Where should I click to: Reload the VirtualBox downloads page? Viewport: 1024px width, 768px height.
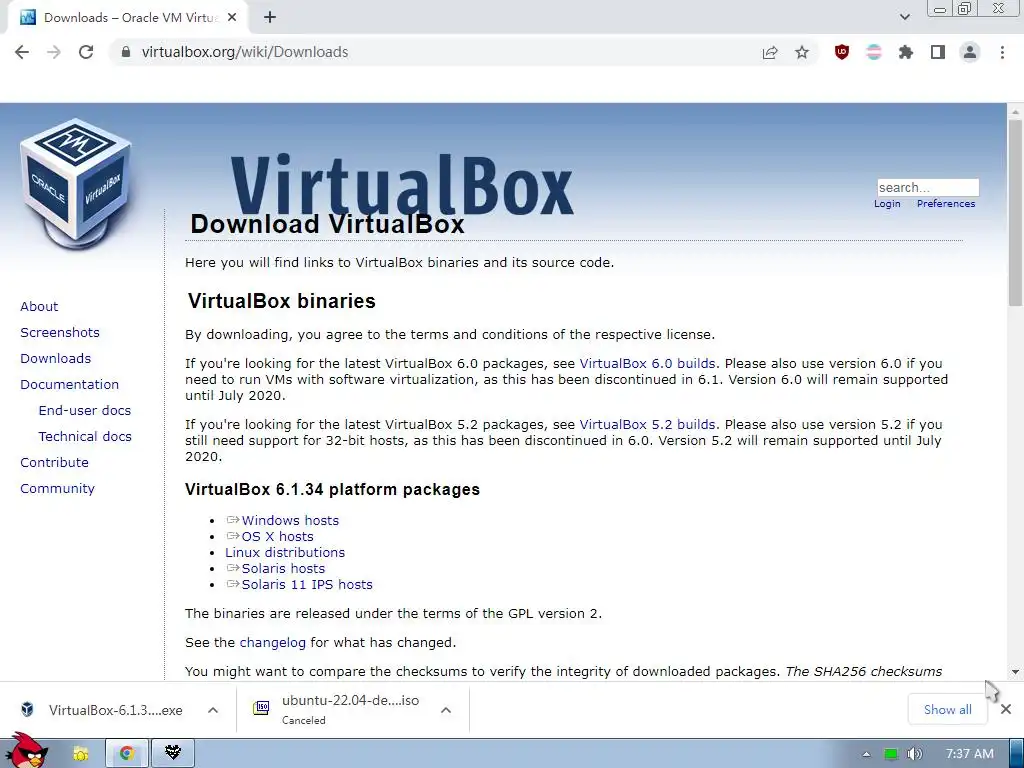[86, 52]
